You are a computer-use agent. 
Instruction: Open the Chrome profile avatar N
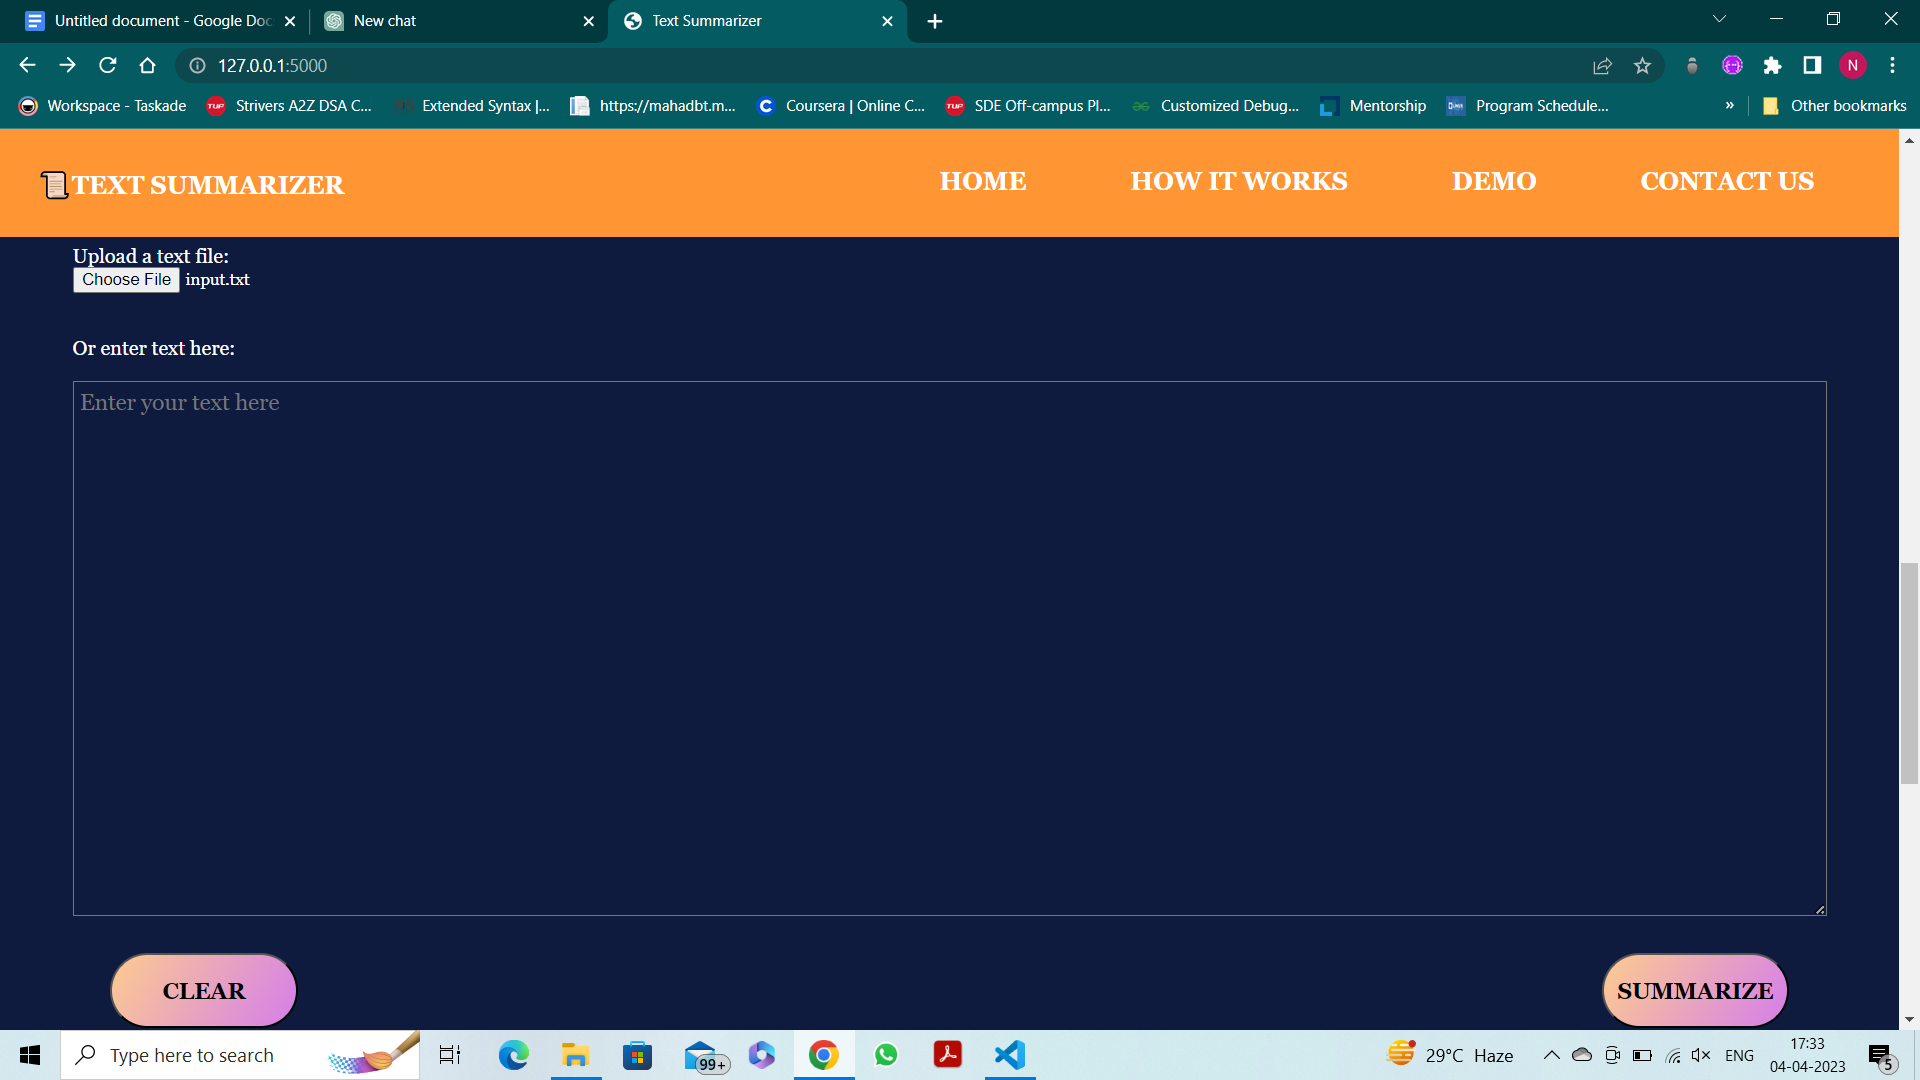point(1852,66)
